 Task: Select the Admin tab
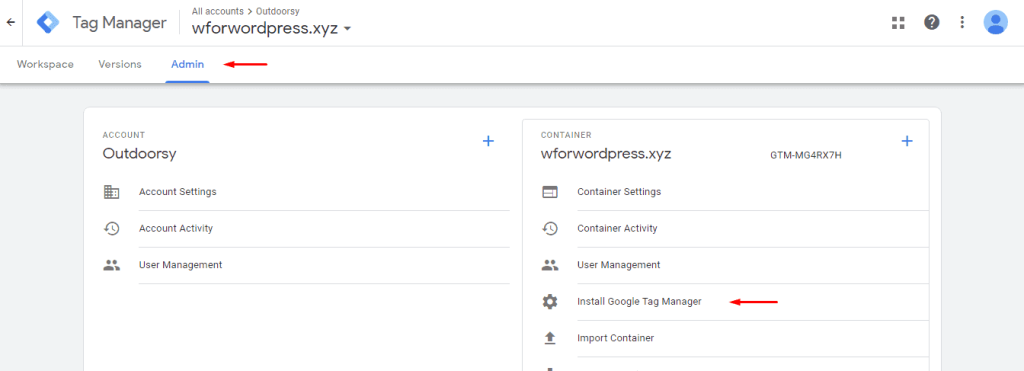click(x=187, y=65)
